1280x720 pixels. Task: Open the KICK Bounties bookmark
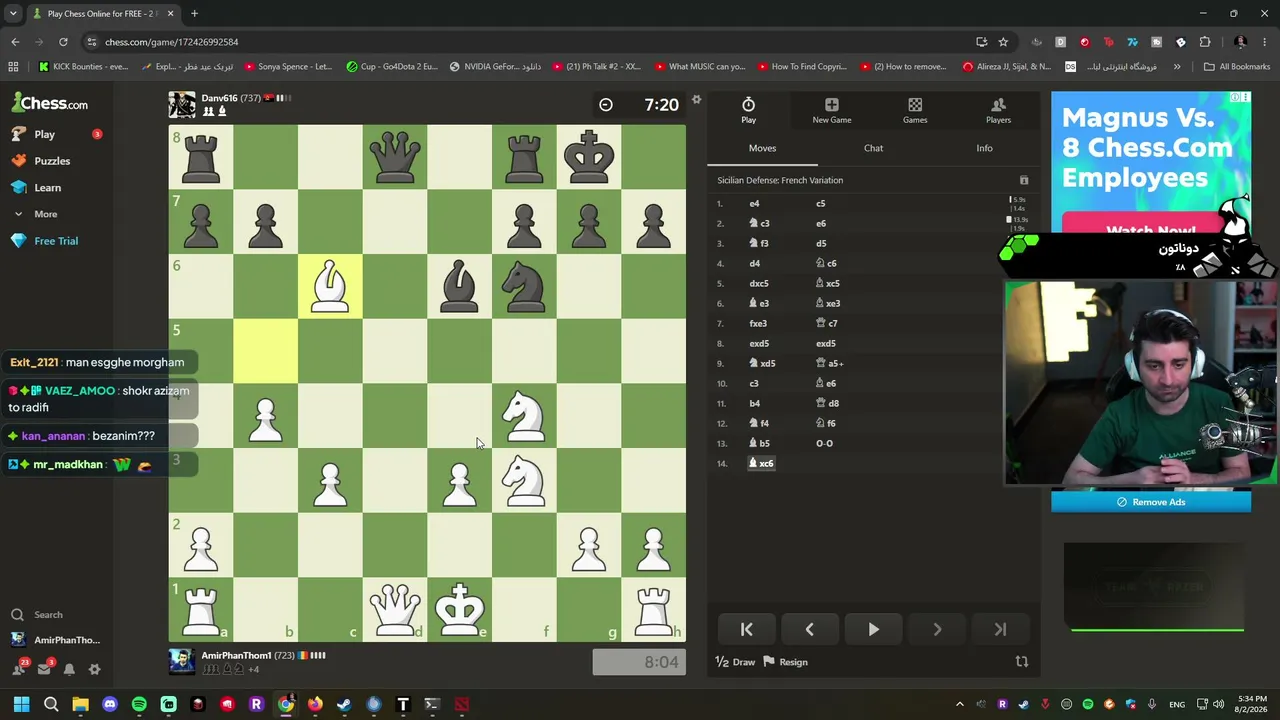click(x=83, y=67)
